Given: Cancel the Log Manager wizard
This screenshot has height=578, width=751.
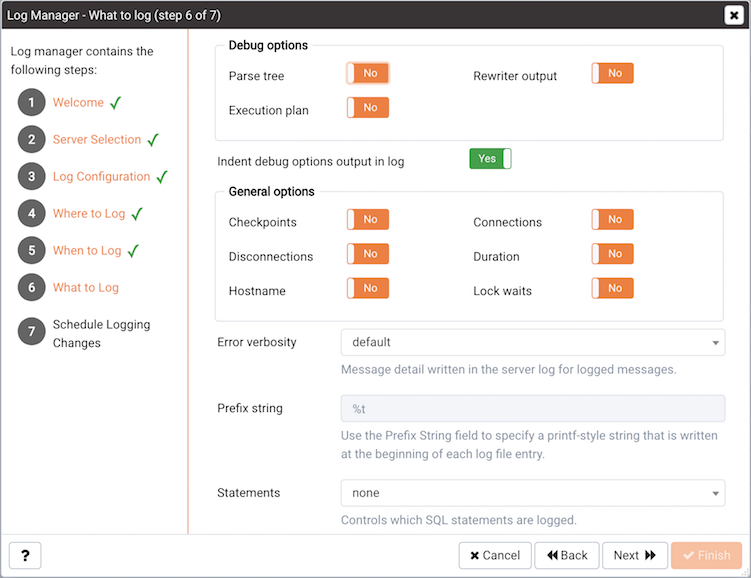Looking at the screenshot, I should [x=495, y=555].
